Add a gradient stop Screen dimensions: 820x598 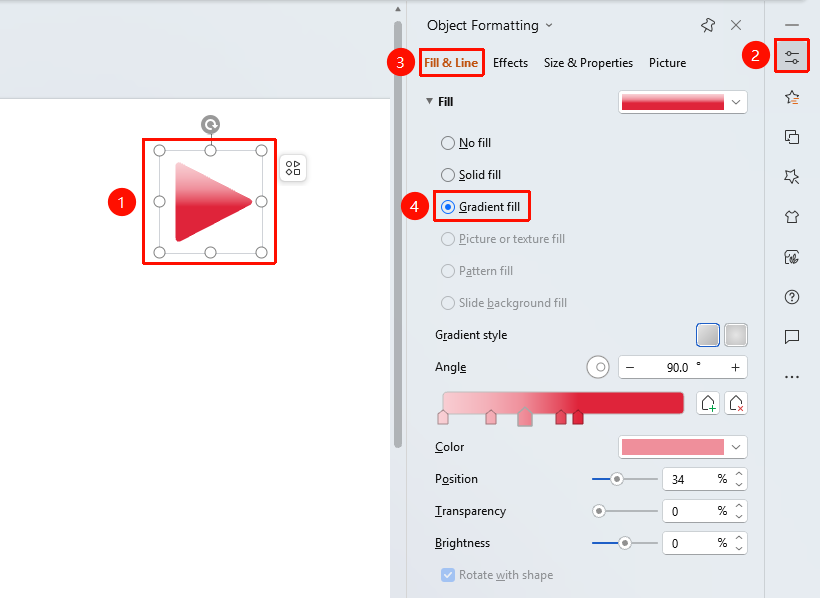[x=708, y=403]
